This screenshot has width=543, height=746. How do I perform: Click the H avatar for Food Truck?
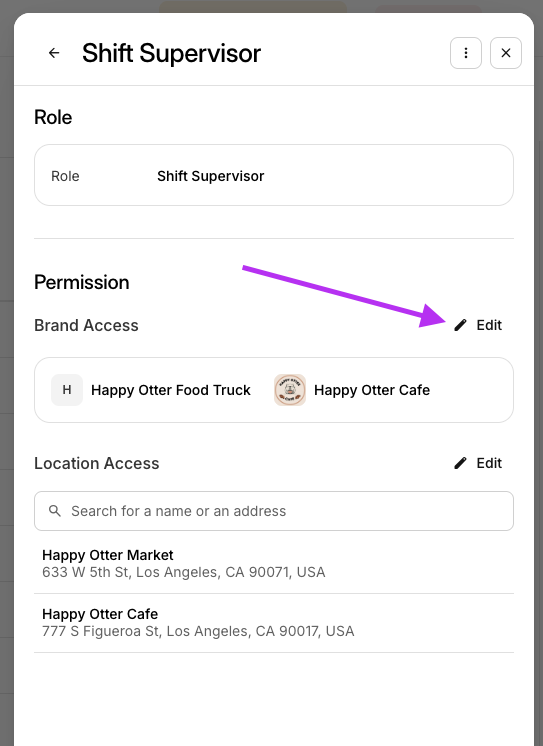click(x=67, y=390)
